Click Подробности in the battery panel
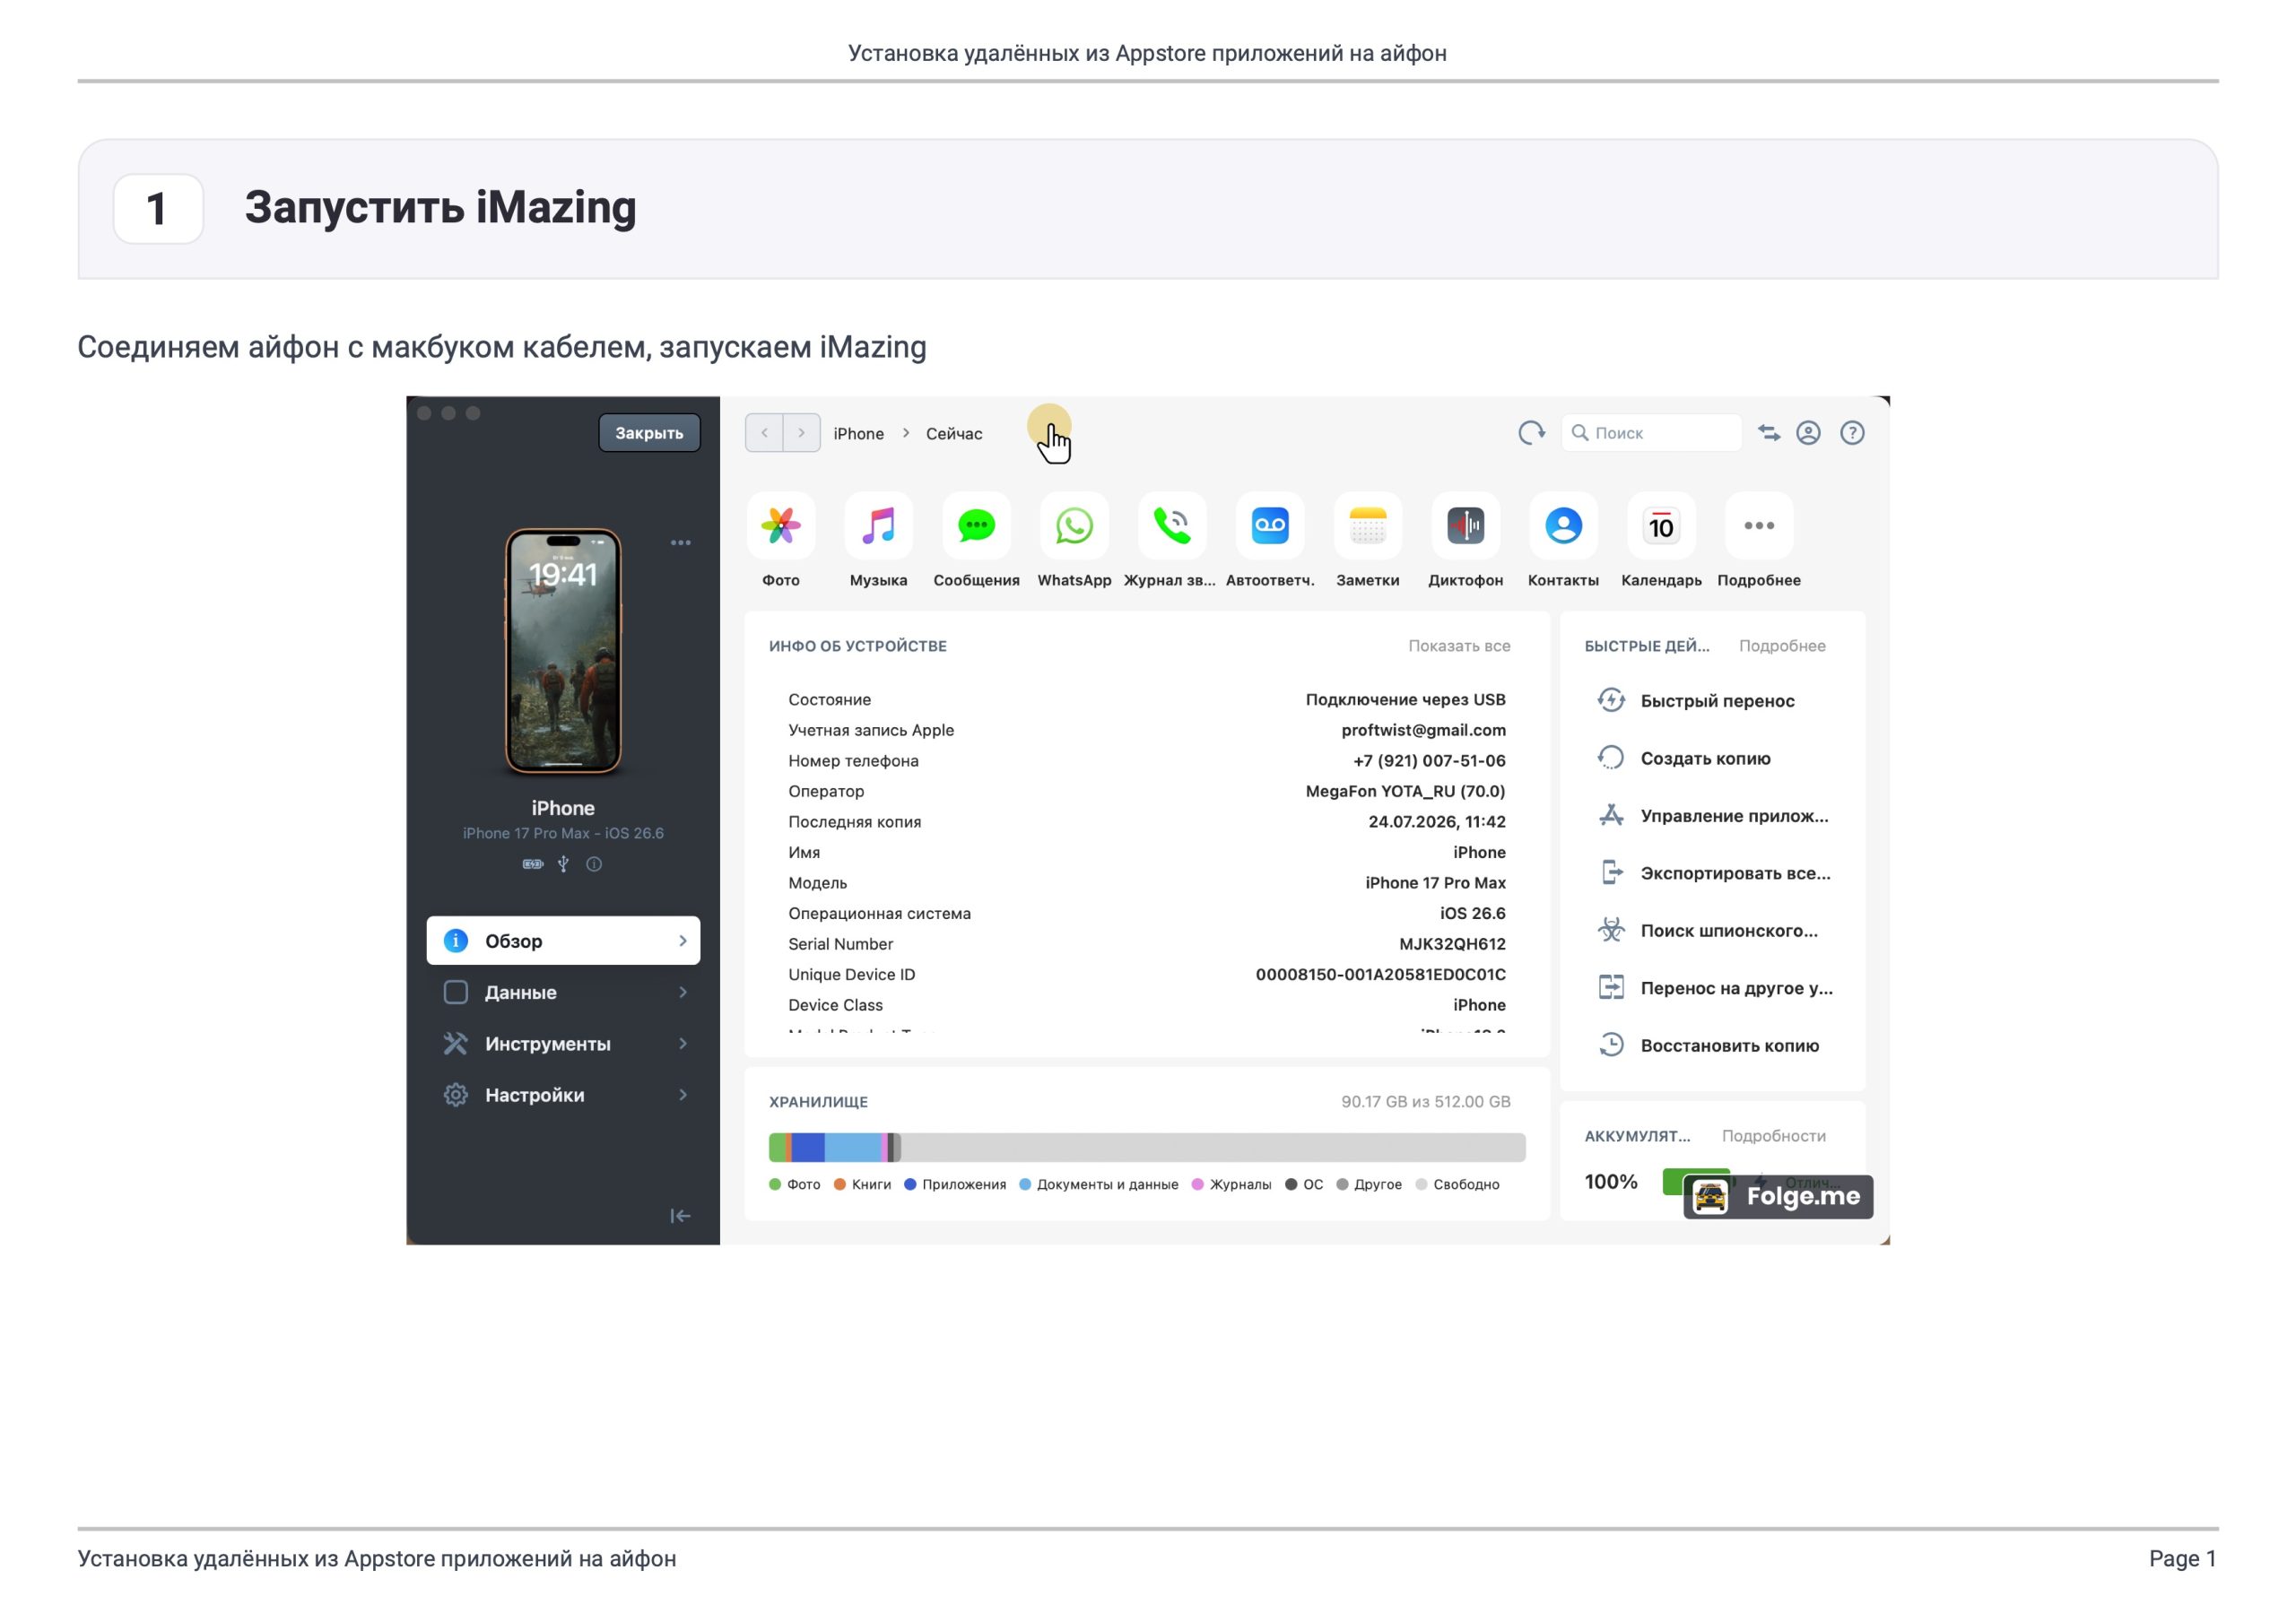This screenshot has height=1622, width=2296. tap(1774, 1136)
